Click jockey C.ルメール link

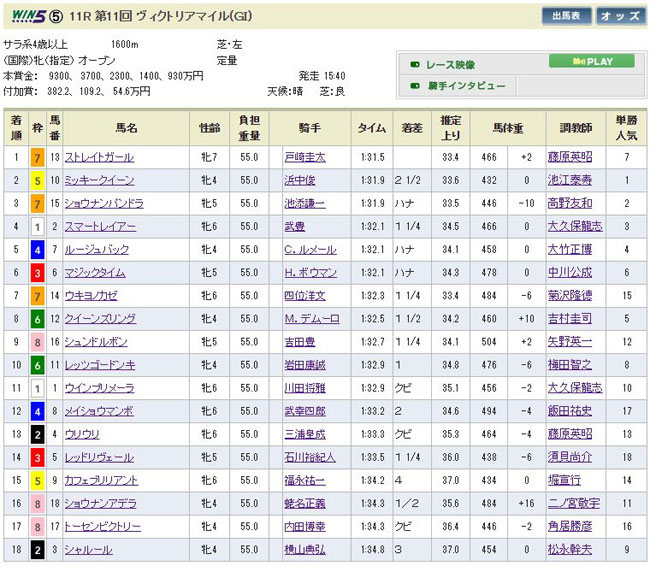(x=307, y=249)
